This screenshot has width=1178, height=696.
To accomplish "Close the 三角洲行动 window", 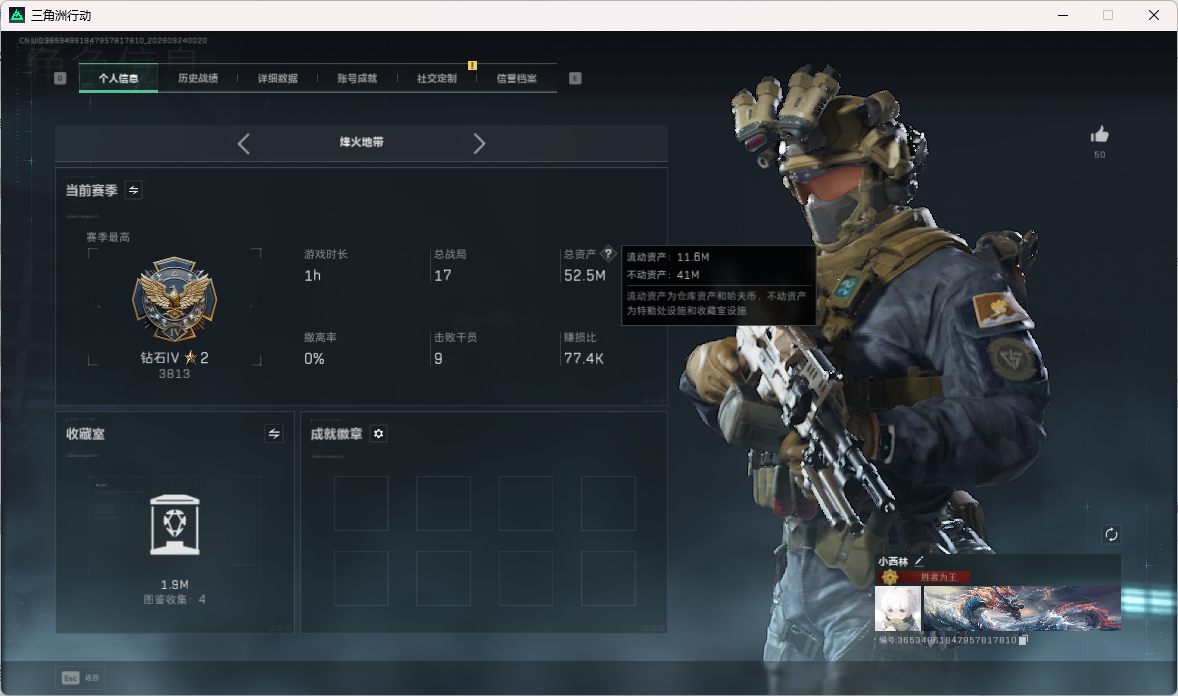I will coord(1154,15).
